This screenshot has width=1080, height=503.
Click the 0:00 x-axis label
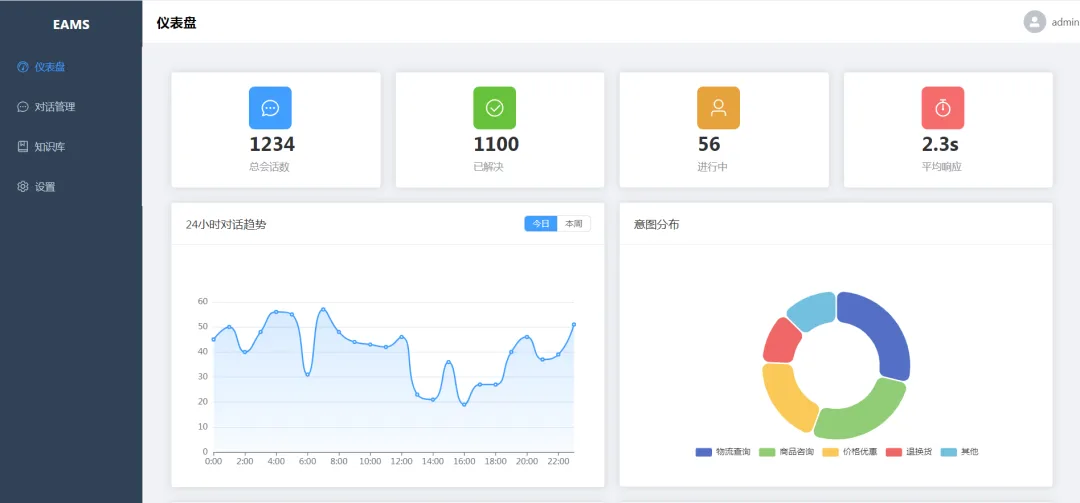(x=214, y=461)
